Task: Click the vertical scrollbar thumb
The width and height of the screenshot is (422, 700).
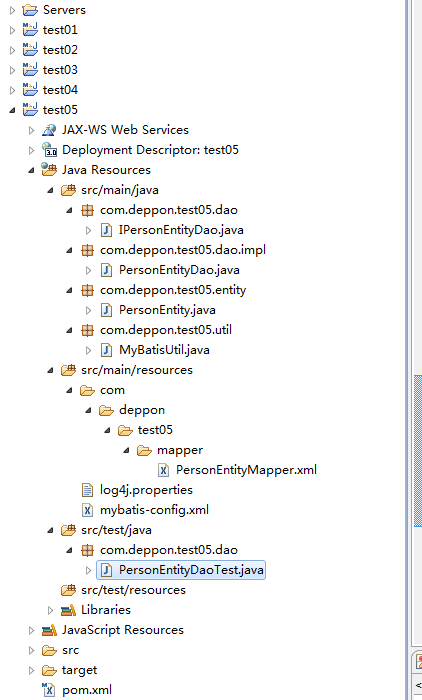Action: coord(418,451)
